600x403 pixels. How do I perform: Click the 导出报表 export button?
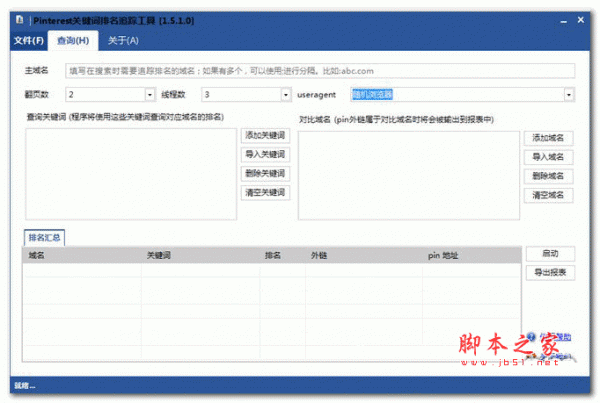[550, 272]
